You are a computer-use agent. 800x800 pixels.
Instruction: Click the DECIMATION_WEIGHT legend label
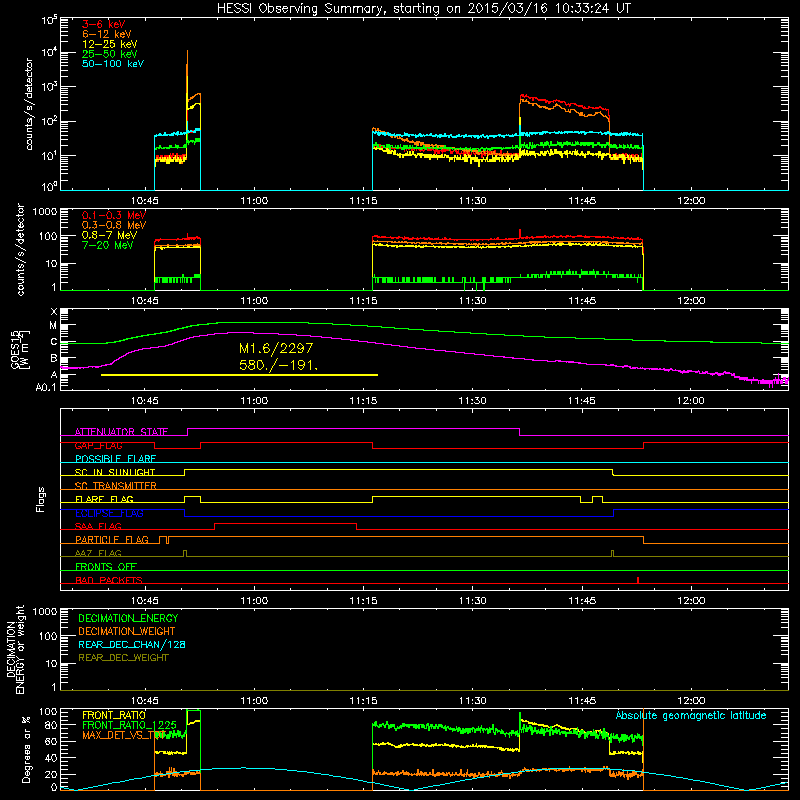[x=127, y=632]
